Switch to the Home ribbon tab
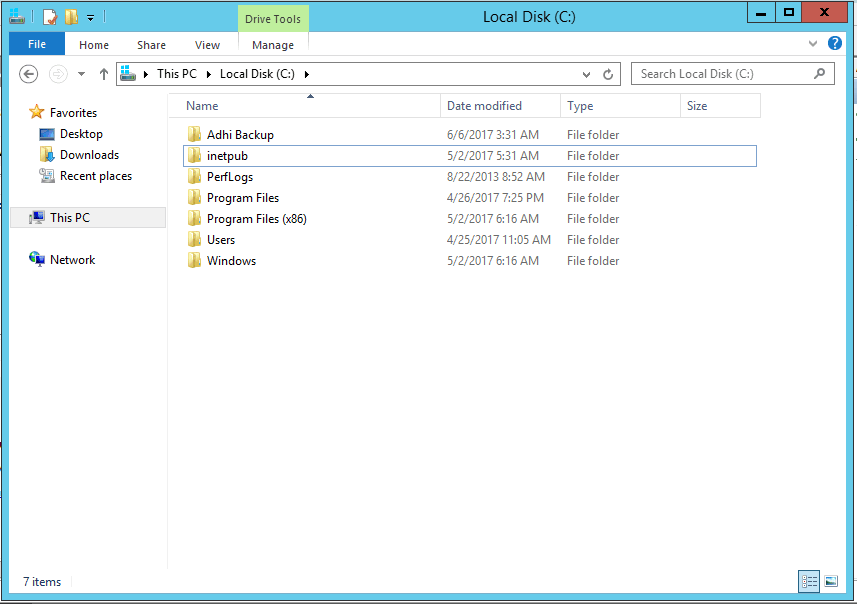 (x=94, y=45)
